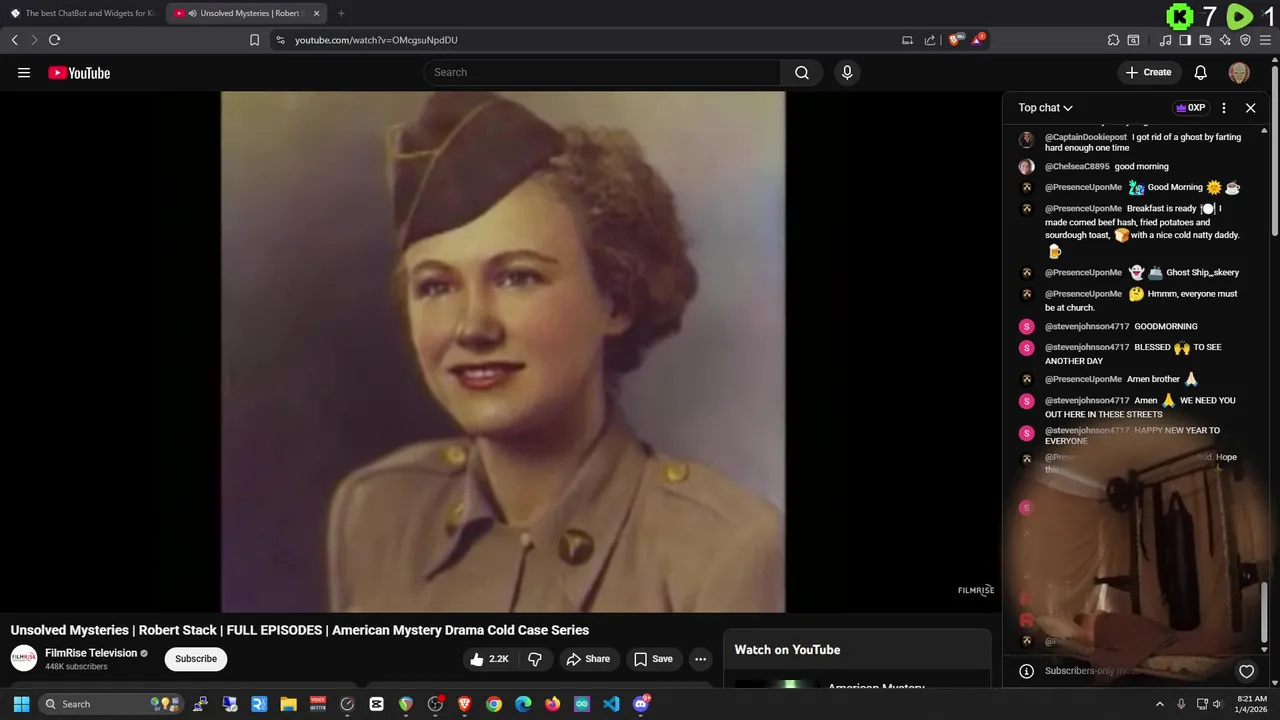Screen dimensions: 1280x720
Task: Close the live chat panel
Action: 1250,108
